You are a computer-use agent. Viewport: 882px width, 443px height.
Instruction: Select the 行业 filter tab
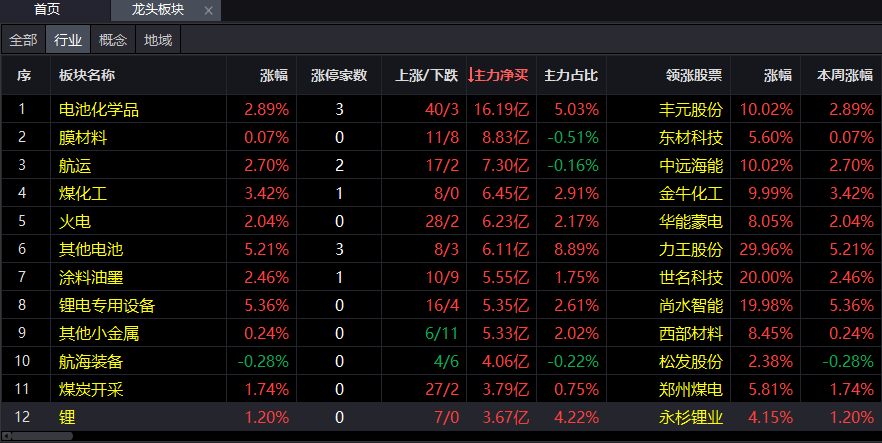(68, 40)
